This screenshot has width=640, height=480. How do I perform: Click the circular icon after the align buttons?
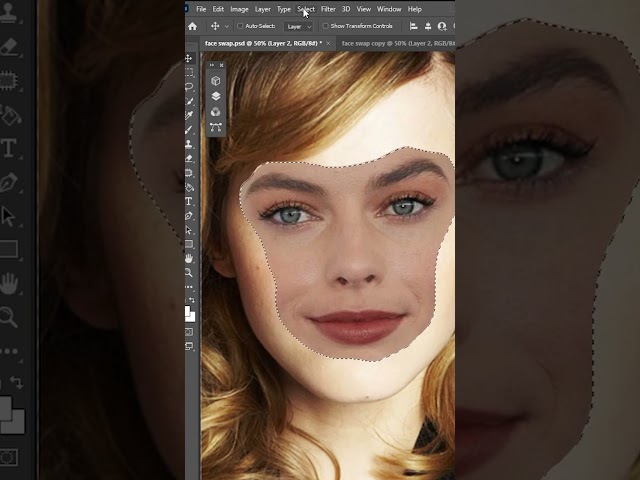pos(442,27)
